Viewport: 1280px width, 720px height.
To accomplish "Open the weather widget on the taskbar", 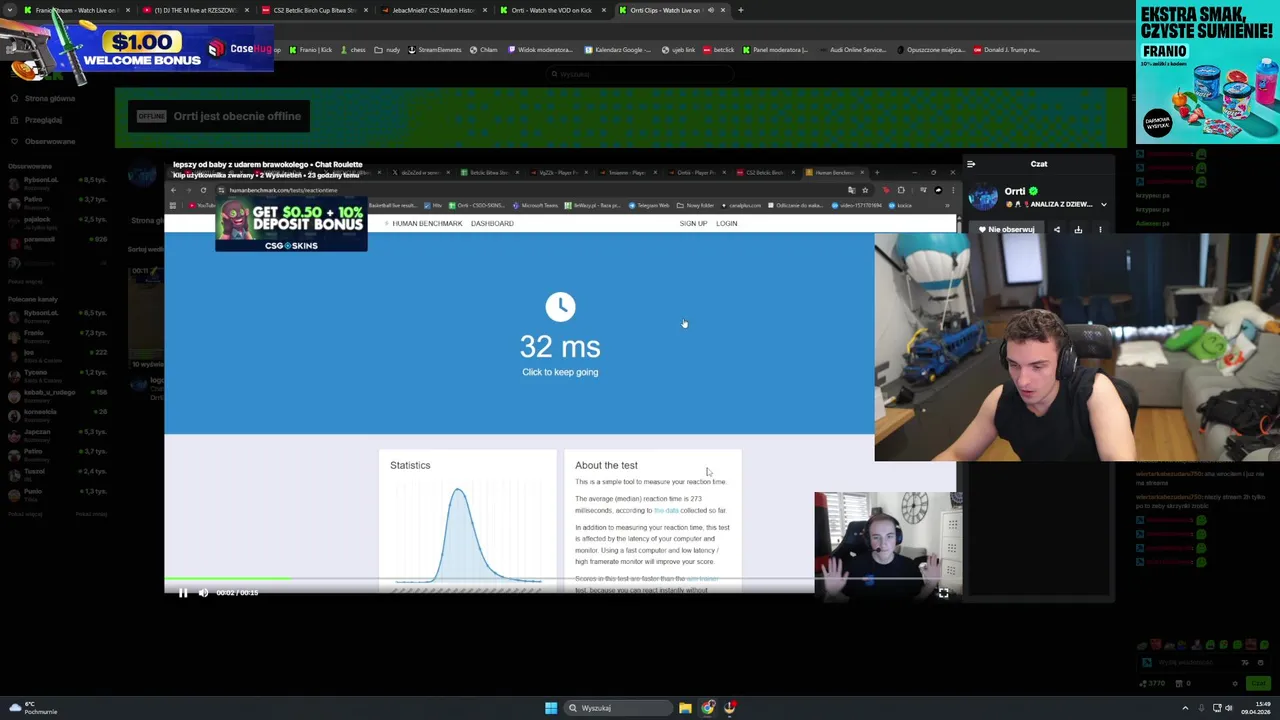I will pos(33,708).
